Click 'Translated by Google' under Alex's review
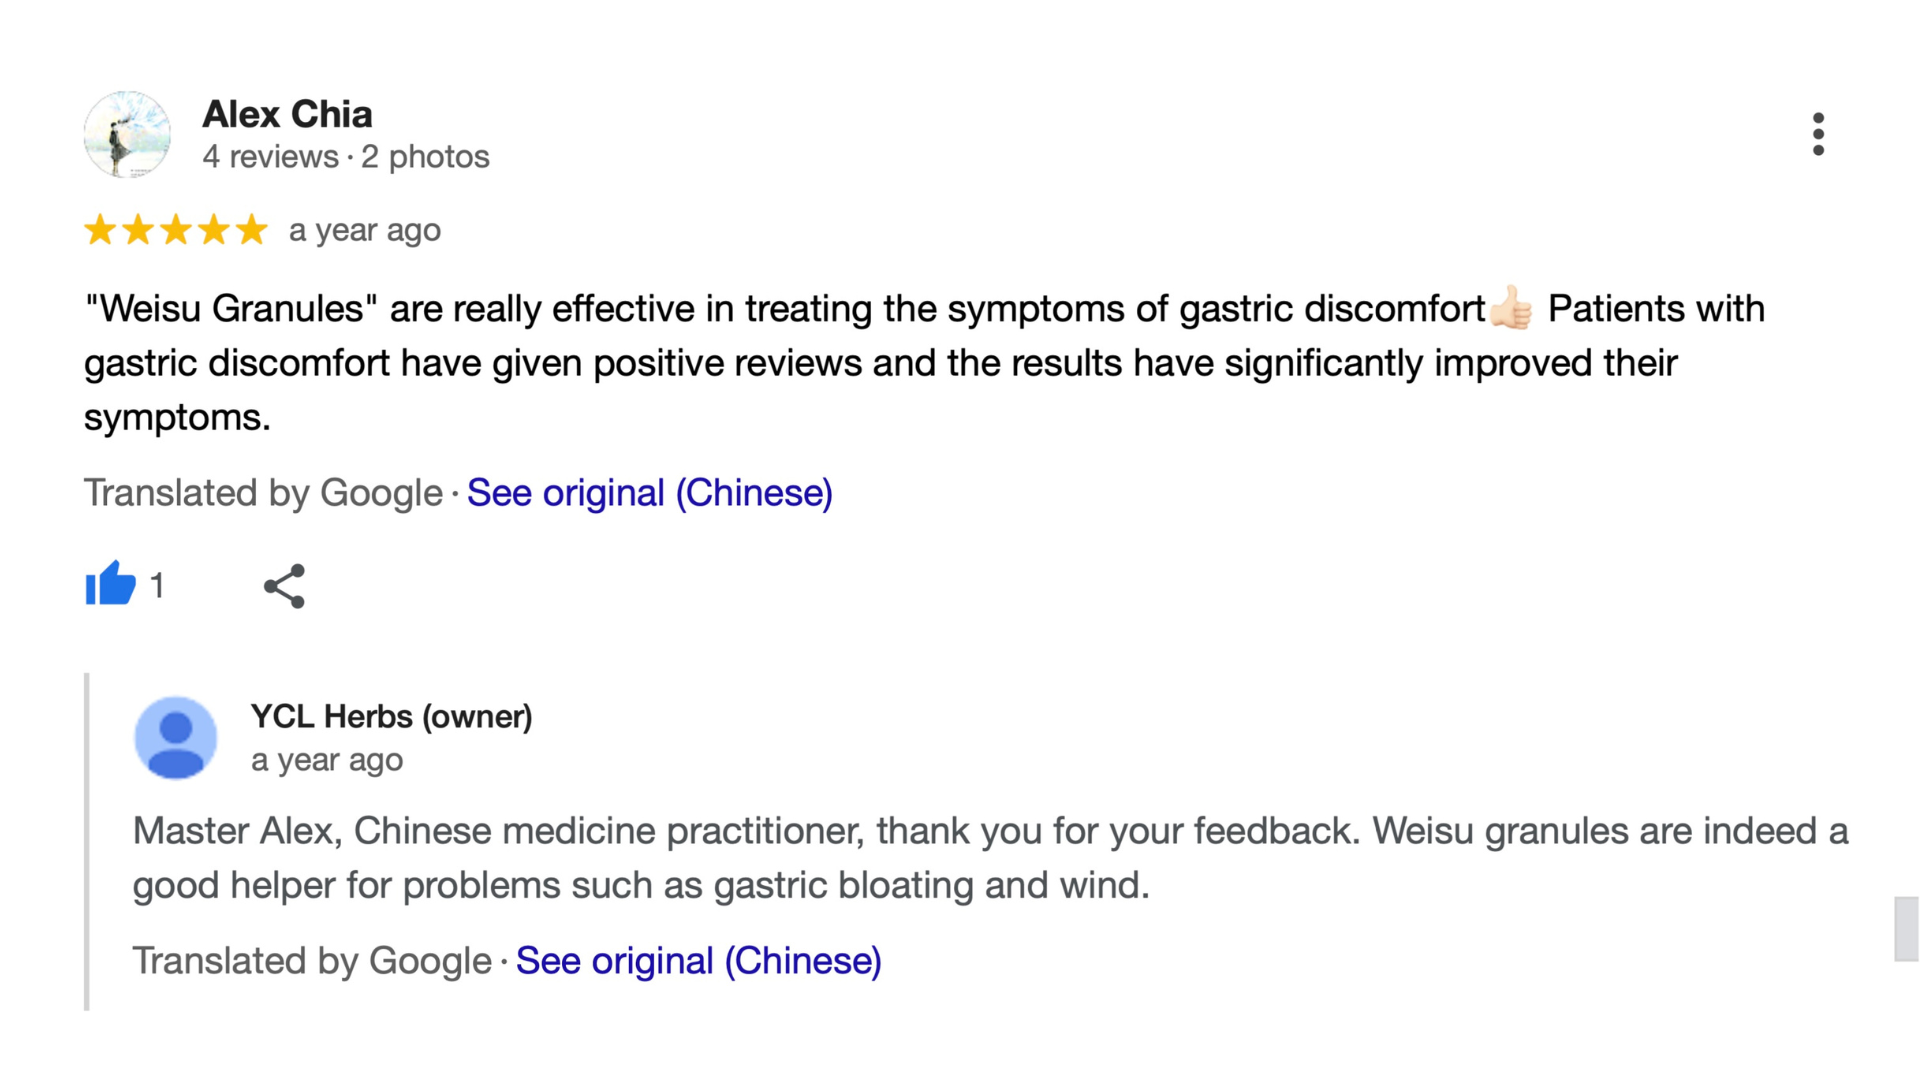The width and height of the screenshot is (1920, 1080). click(x=262, y=493)
